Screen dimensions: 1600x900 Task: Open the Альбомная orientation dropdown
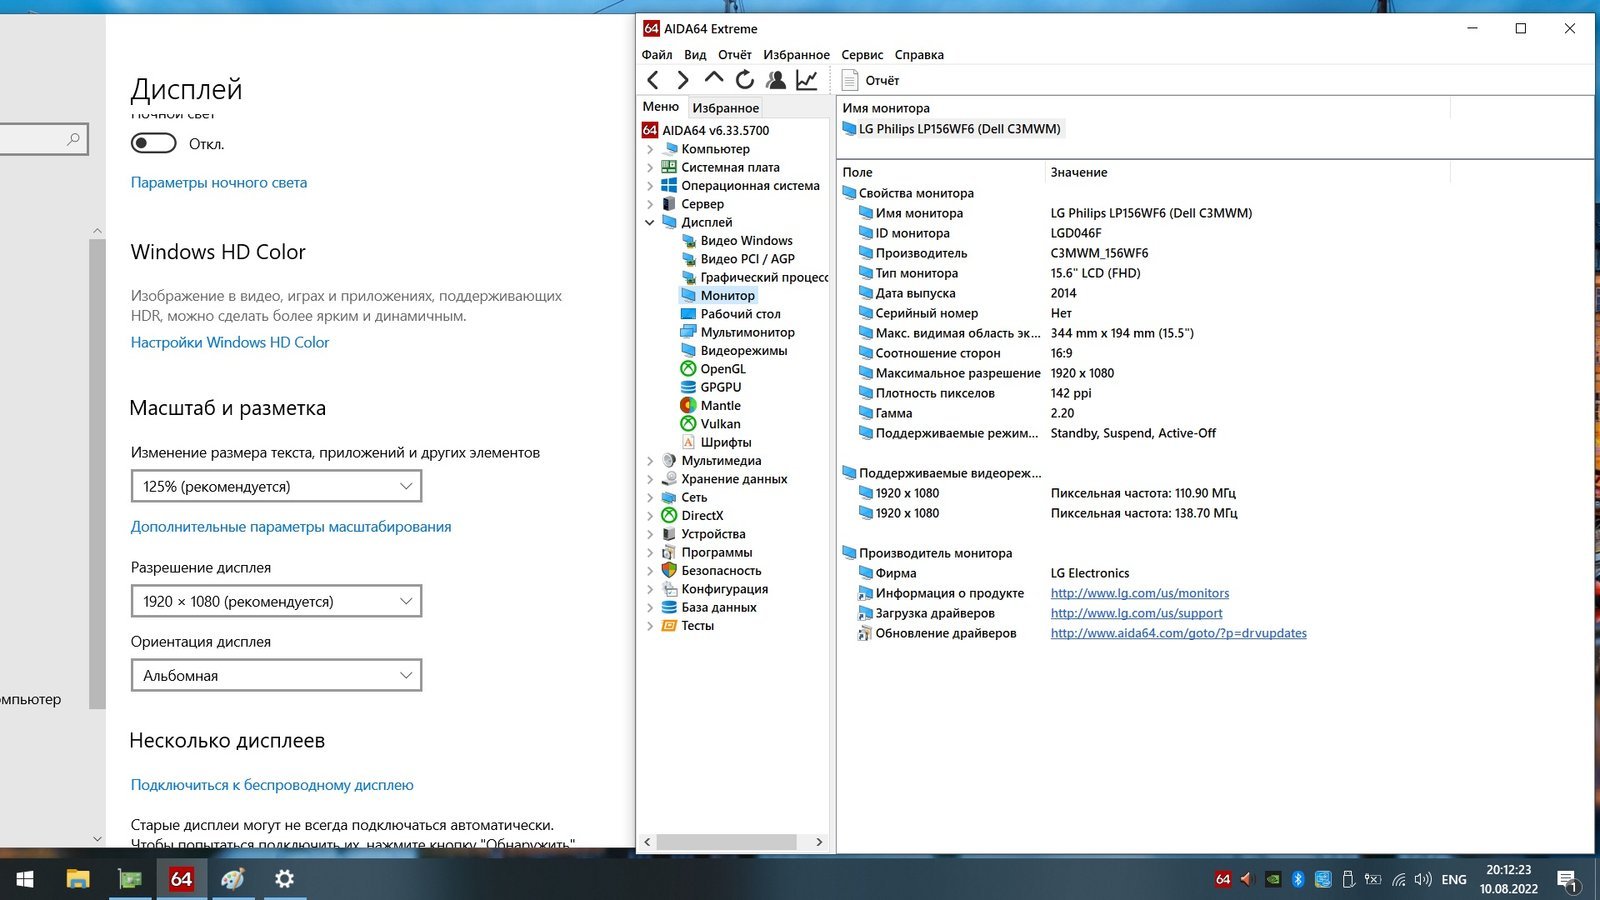(x=276, y=675)
